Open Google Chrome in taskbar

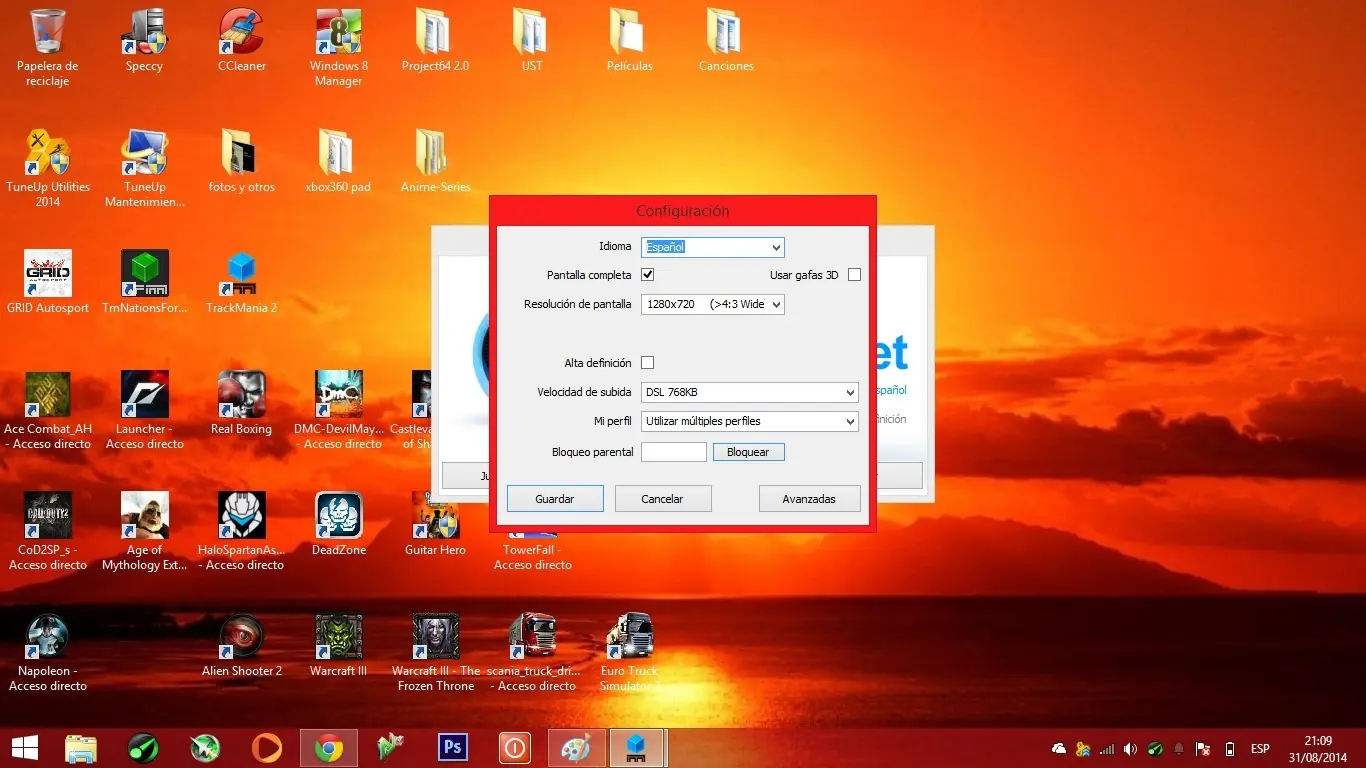coord(329,748)
